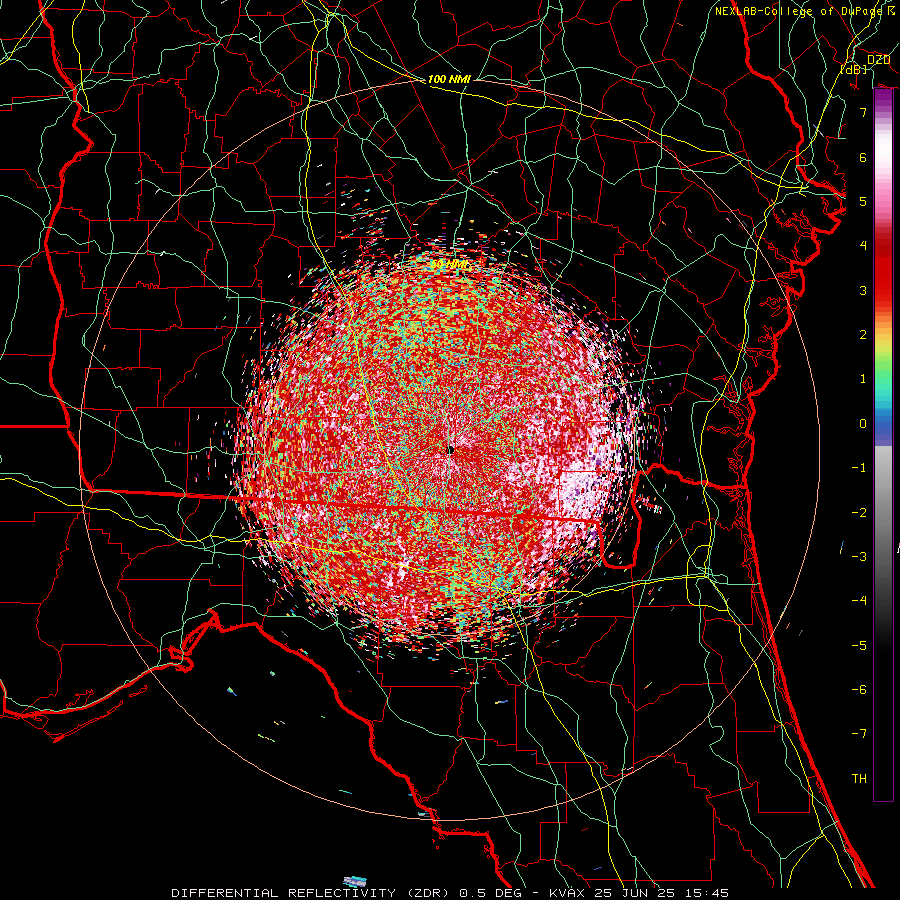Select the scale value "-6"
Image resolution: width=900 pixels, height=900 pixels.
(859, 689)
